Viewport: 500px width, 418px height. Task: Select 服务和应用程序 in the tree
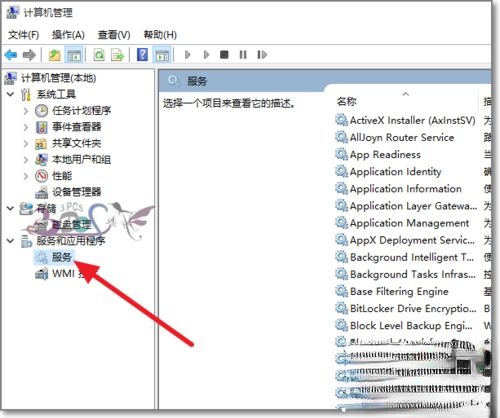coord(71,240)
